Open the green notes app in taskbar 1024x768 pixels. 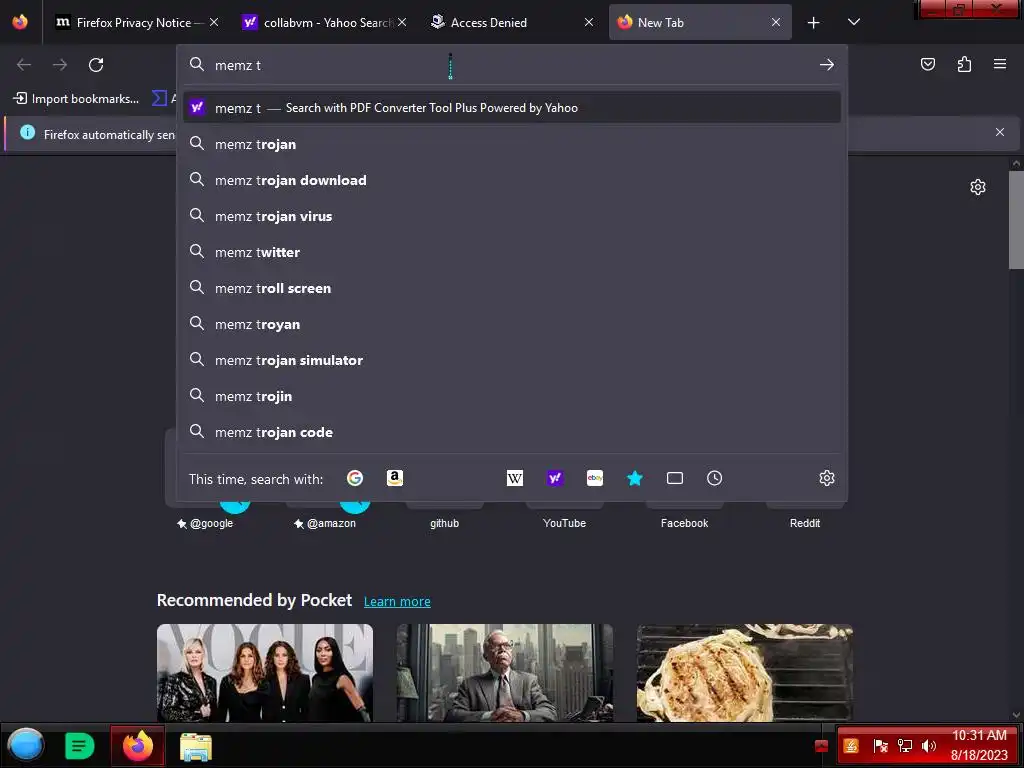(x=80, y=746)
